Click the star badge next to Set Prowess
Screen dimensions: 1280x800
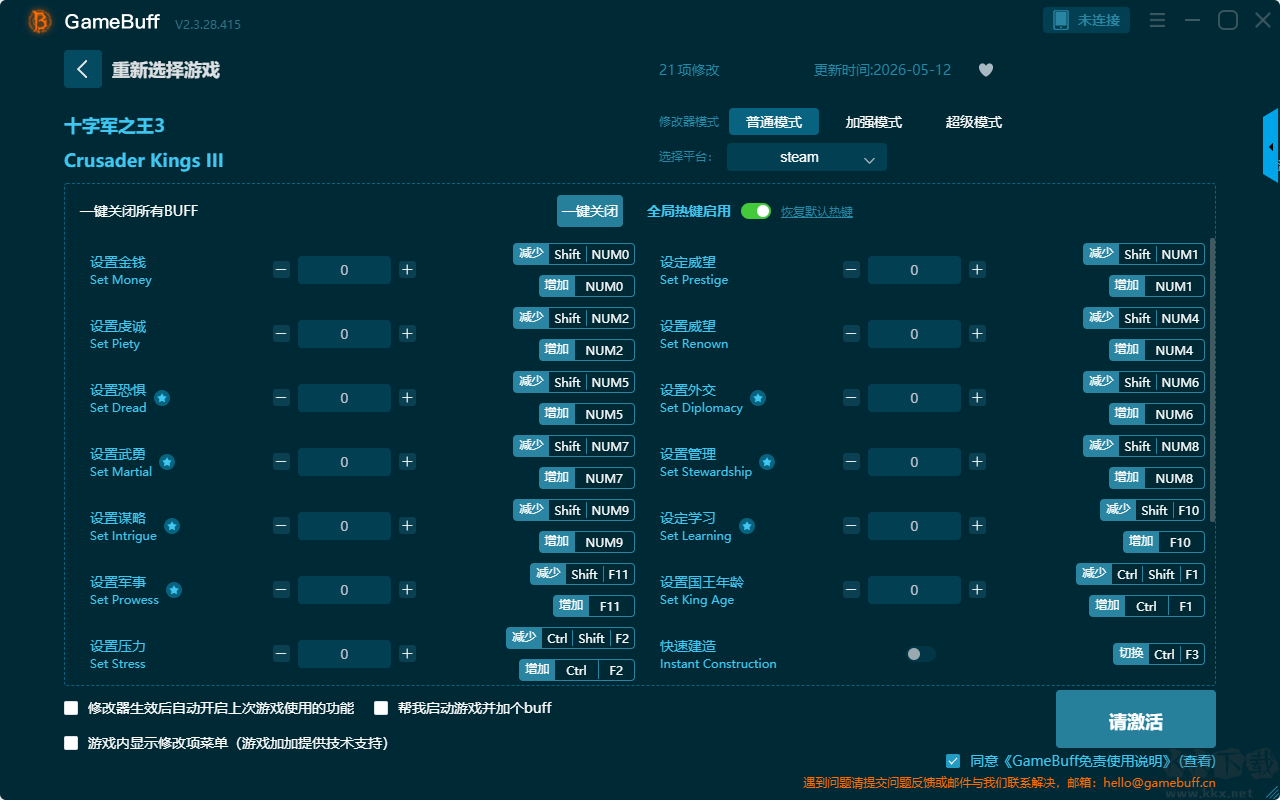tap(174, 590)
